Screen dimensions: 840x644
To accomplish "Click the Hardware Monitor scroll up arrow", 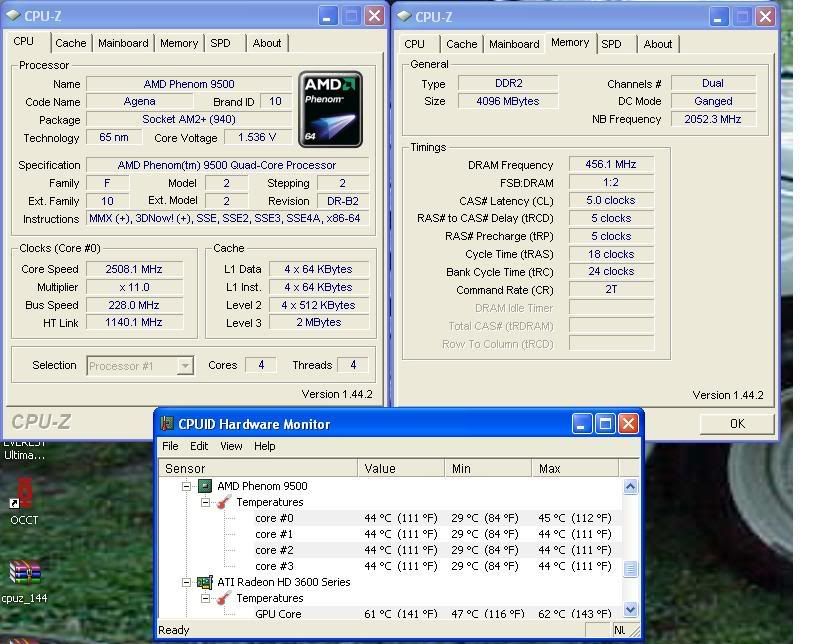I will (x=631, y=487).
